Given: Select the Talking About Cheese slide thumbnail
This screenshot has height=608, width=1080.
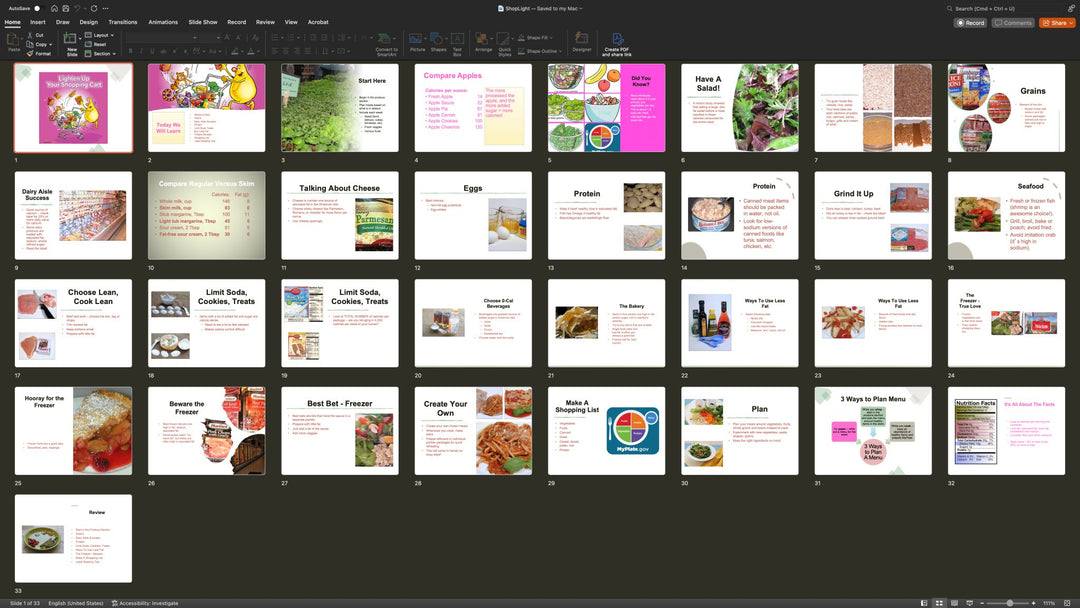Looking at the screenshot, I should tap(340, 216).
